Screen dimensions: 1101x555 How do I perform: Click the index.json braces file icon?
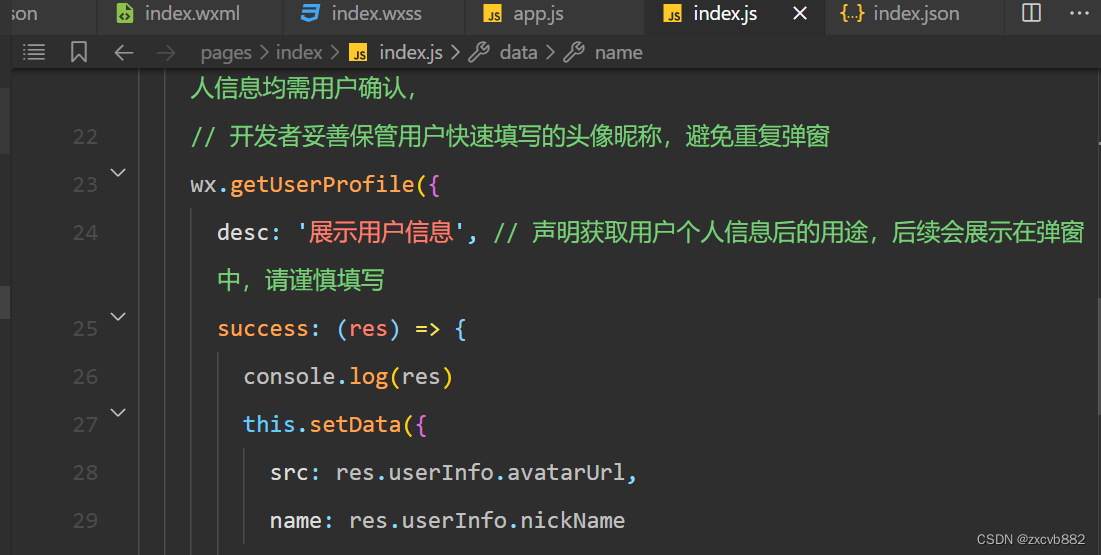point(852,13)
